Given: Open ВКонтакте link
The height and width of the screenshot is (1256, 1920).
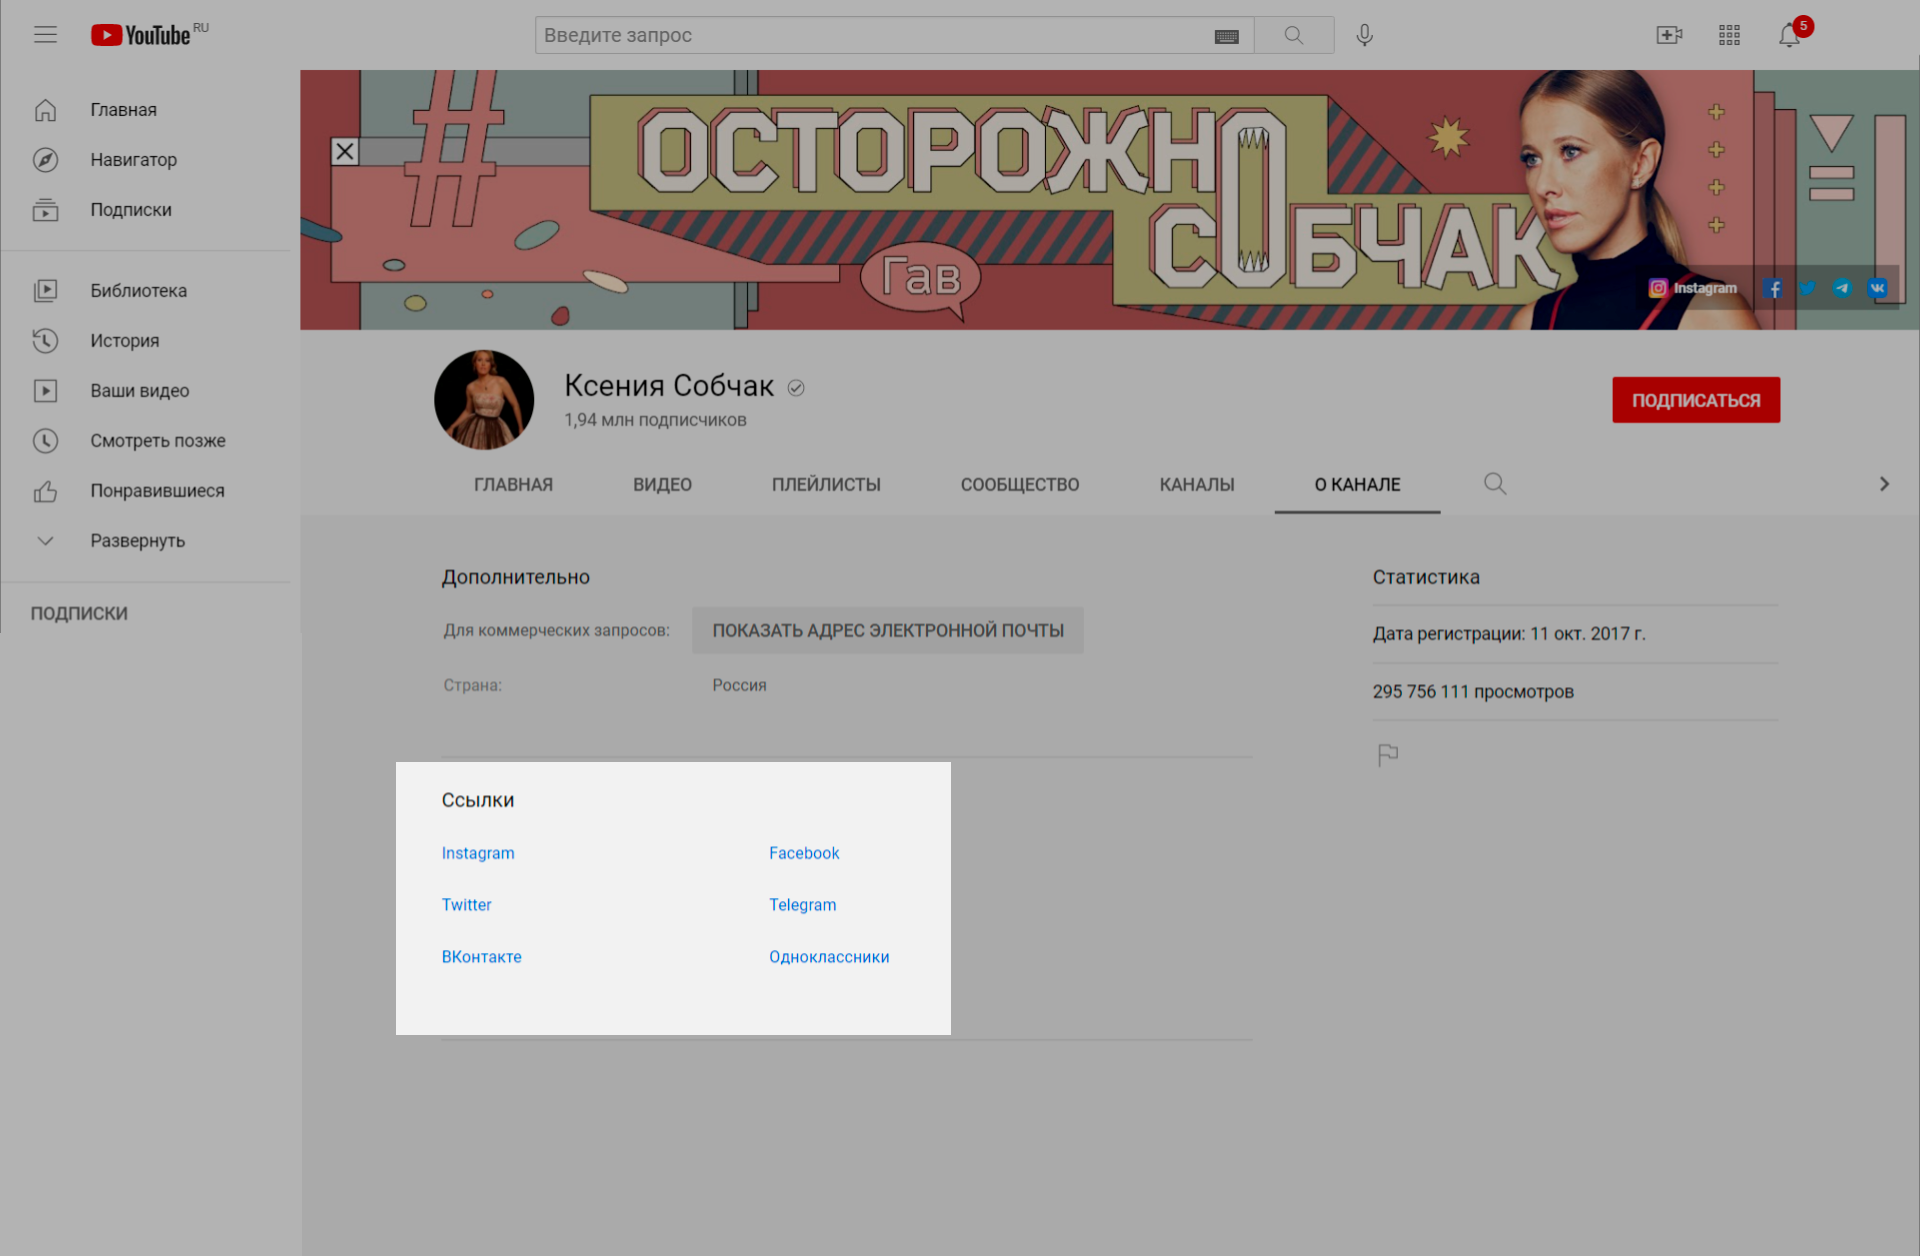Looking at the screenshot, I should 481,957.
